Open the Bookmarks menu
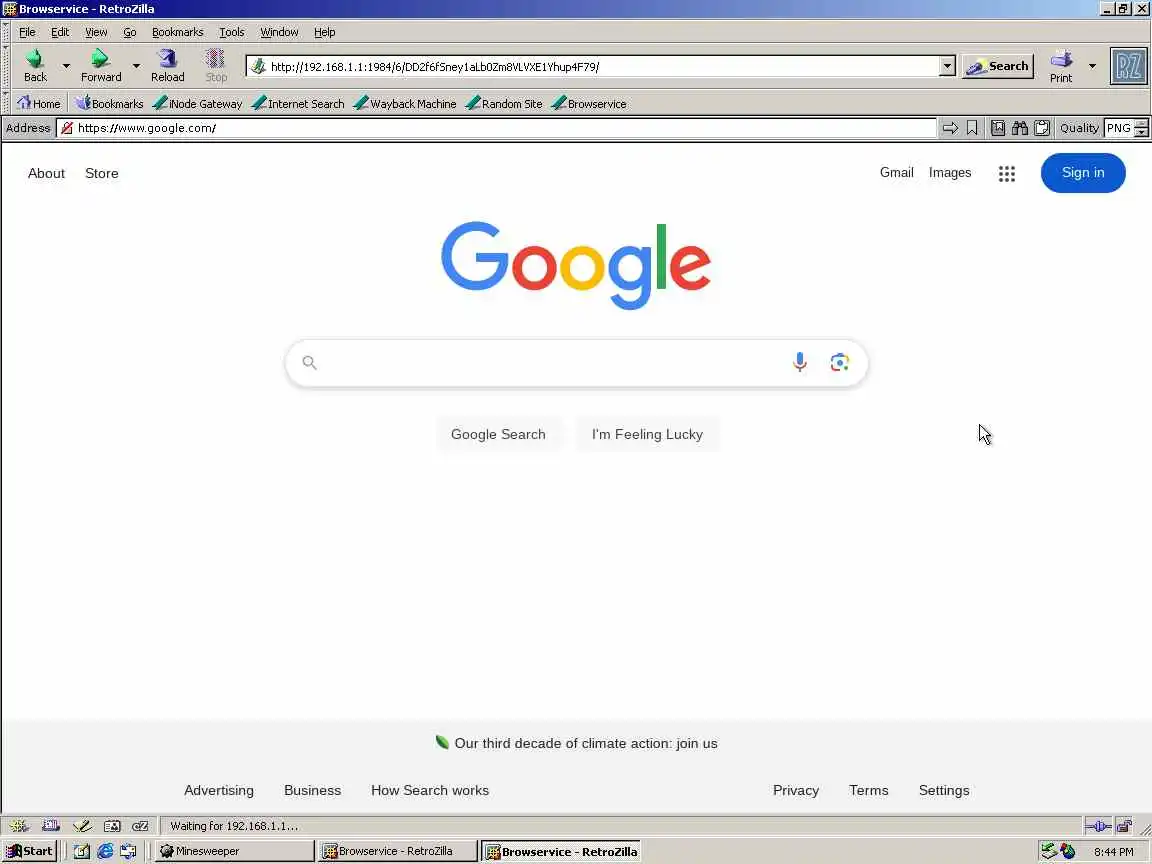The width and height of the screenshot is (1152, 864). click(x=177, y=32)
